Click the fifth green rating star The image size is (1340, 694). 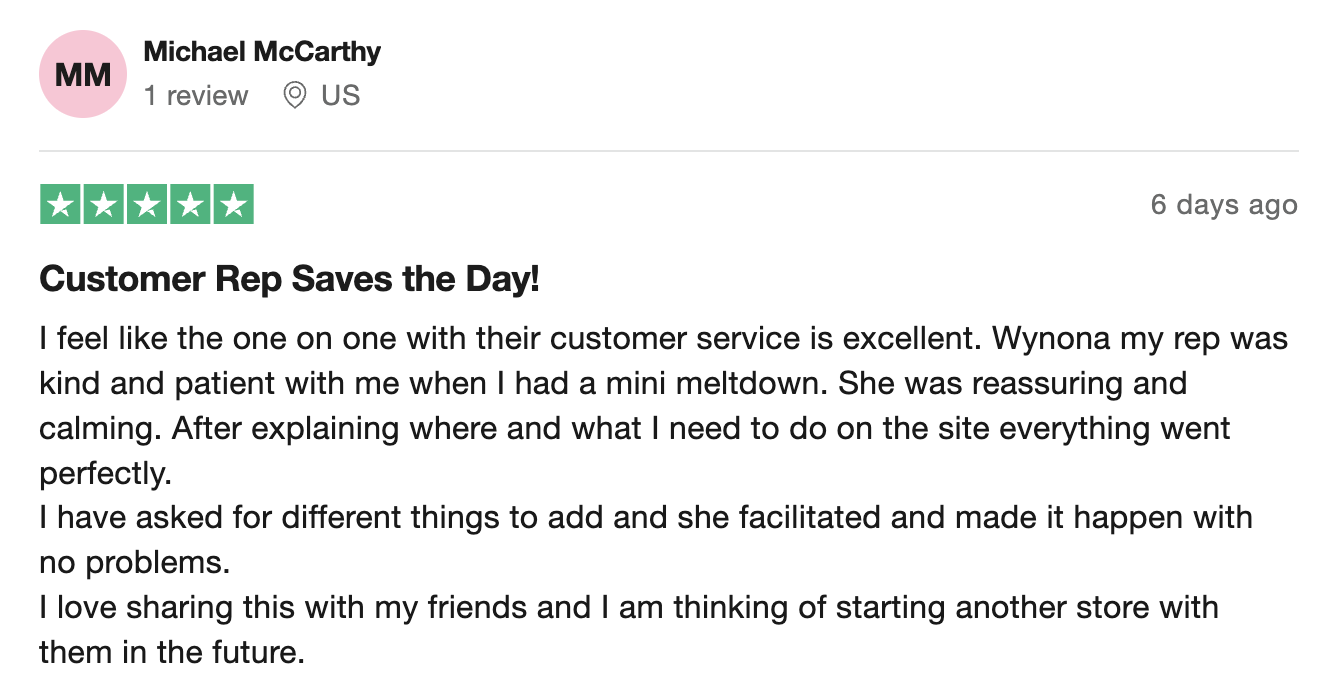click(233, 205)
